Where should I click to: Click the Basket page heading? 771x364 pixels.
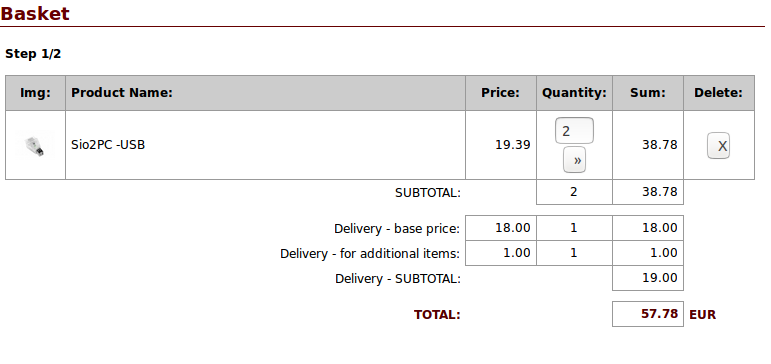(x=35, y=13)
